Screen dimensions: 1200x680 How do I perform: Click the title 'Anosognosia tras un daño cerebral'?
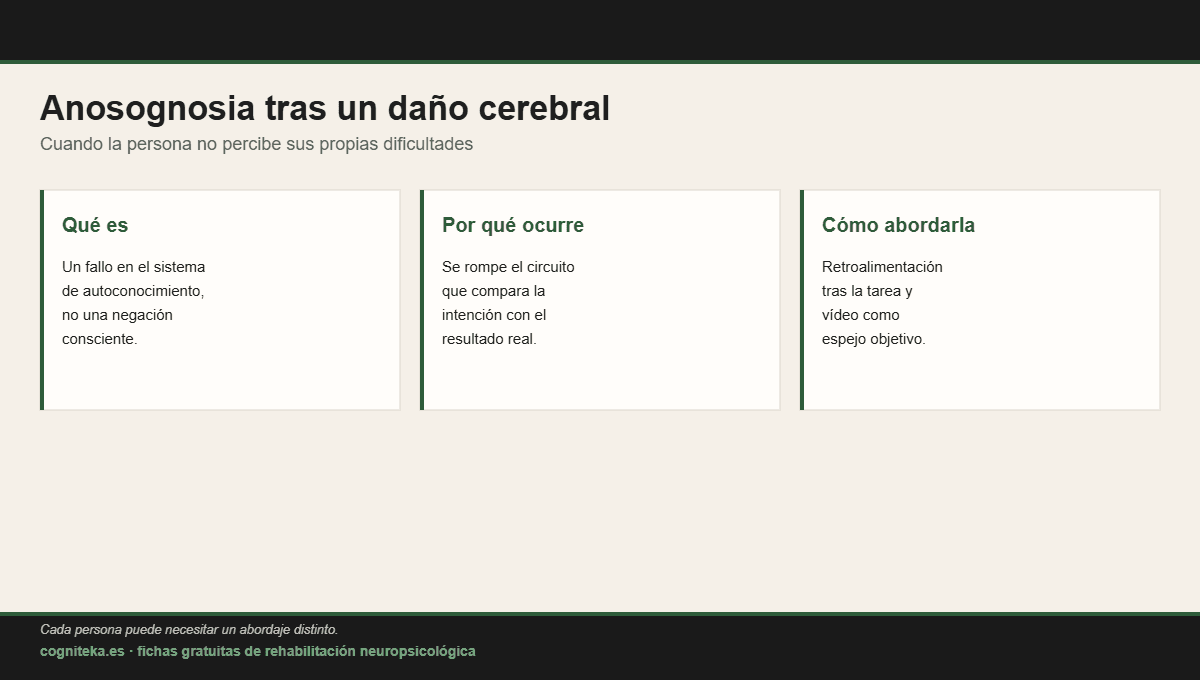tap(325, 108)
